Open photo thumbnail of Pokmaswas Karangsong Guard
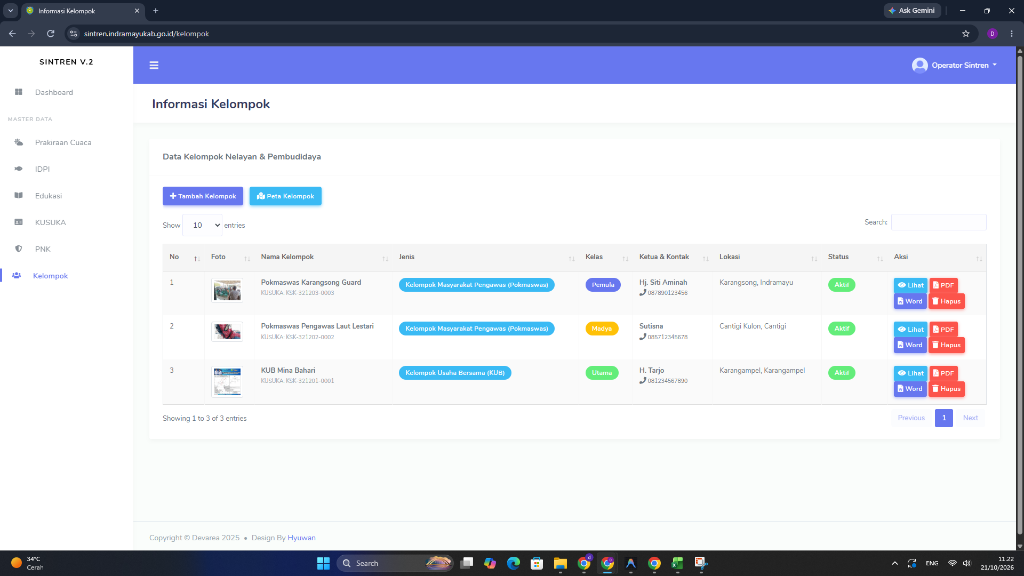This screenshot has height=576, width=1024. (227, 291)
